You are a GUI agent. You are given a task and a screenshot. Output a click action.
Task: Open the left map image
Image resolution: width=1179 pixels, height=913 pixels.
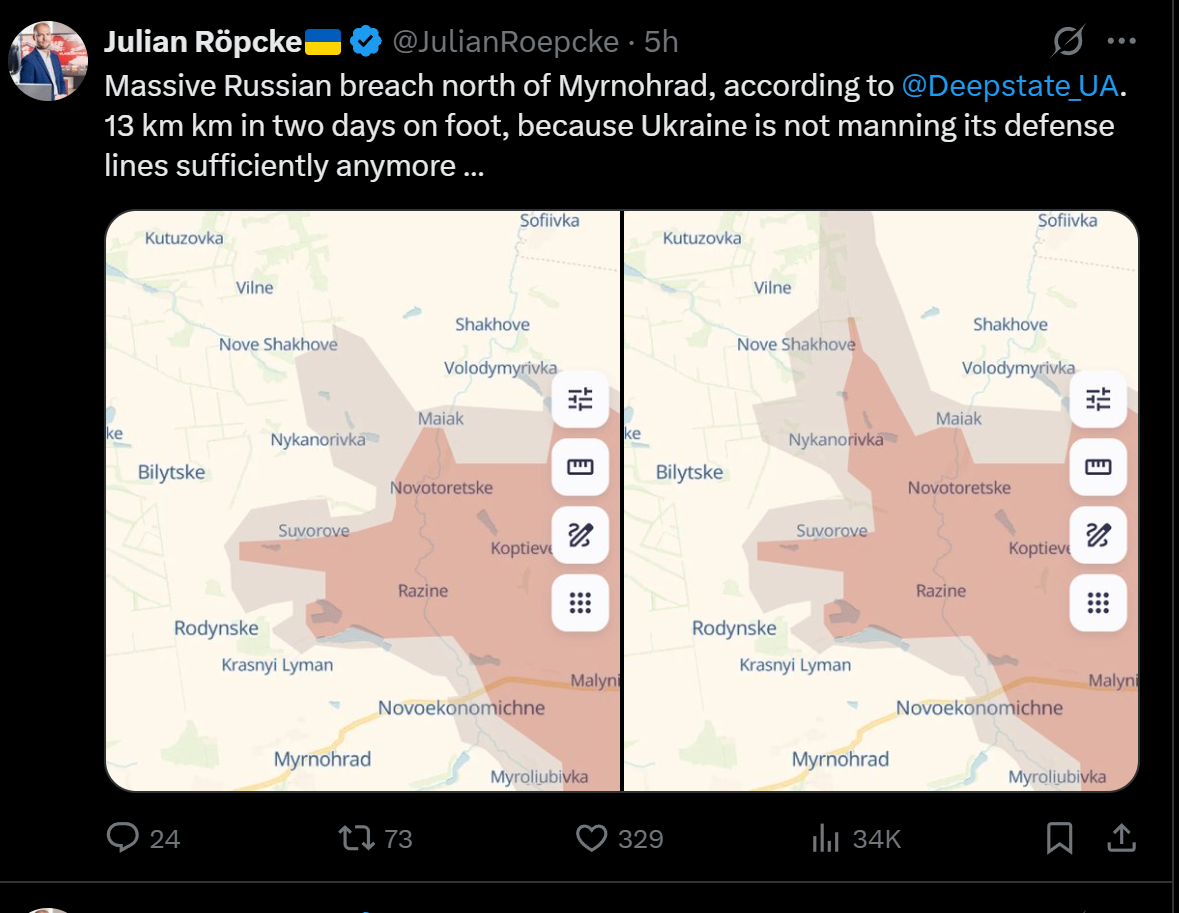(x=363, y=501)
